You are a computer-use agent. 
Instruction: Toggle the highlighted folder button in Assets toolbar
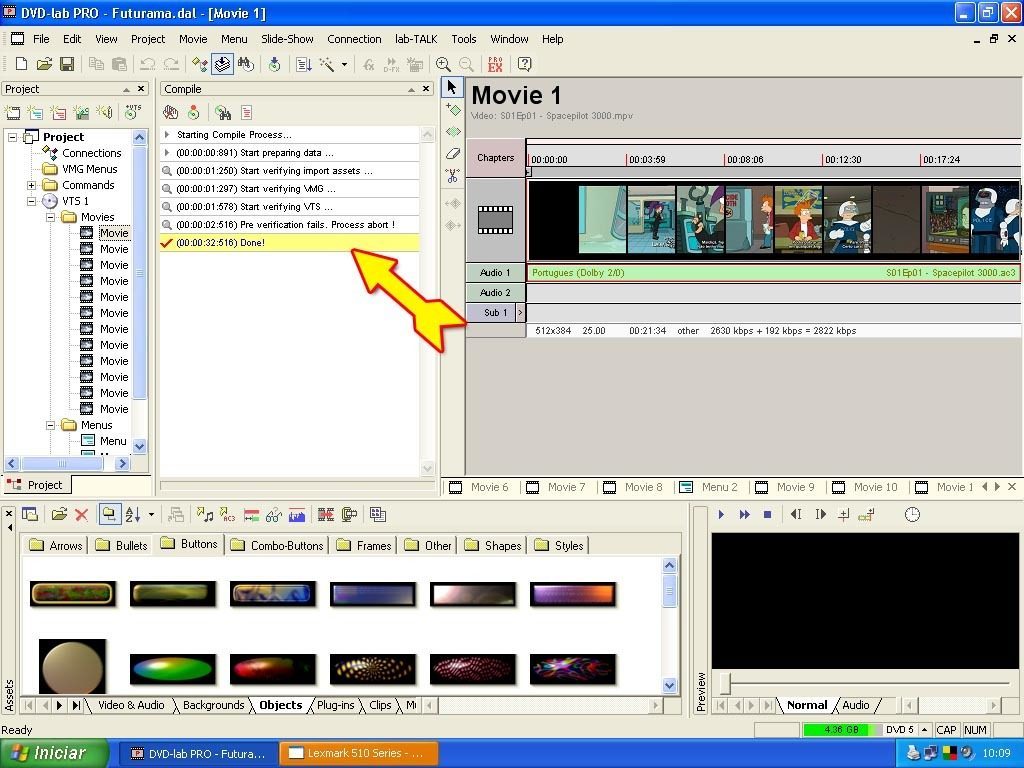[109, 515]
